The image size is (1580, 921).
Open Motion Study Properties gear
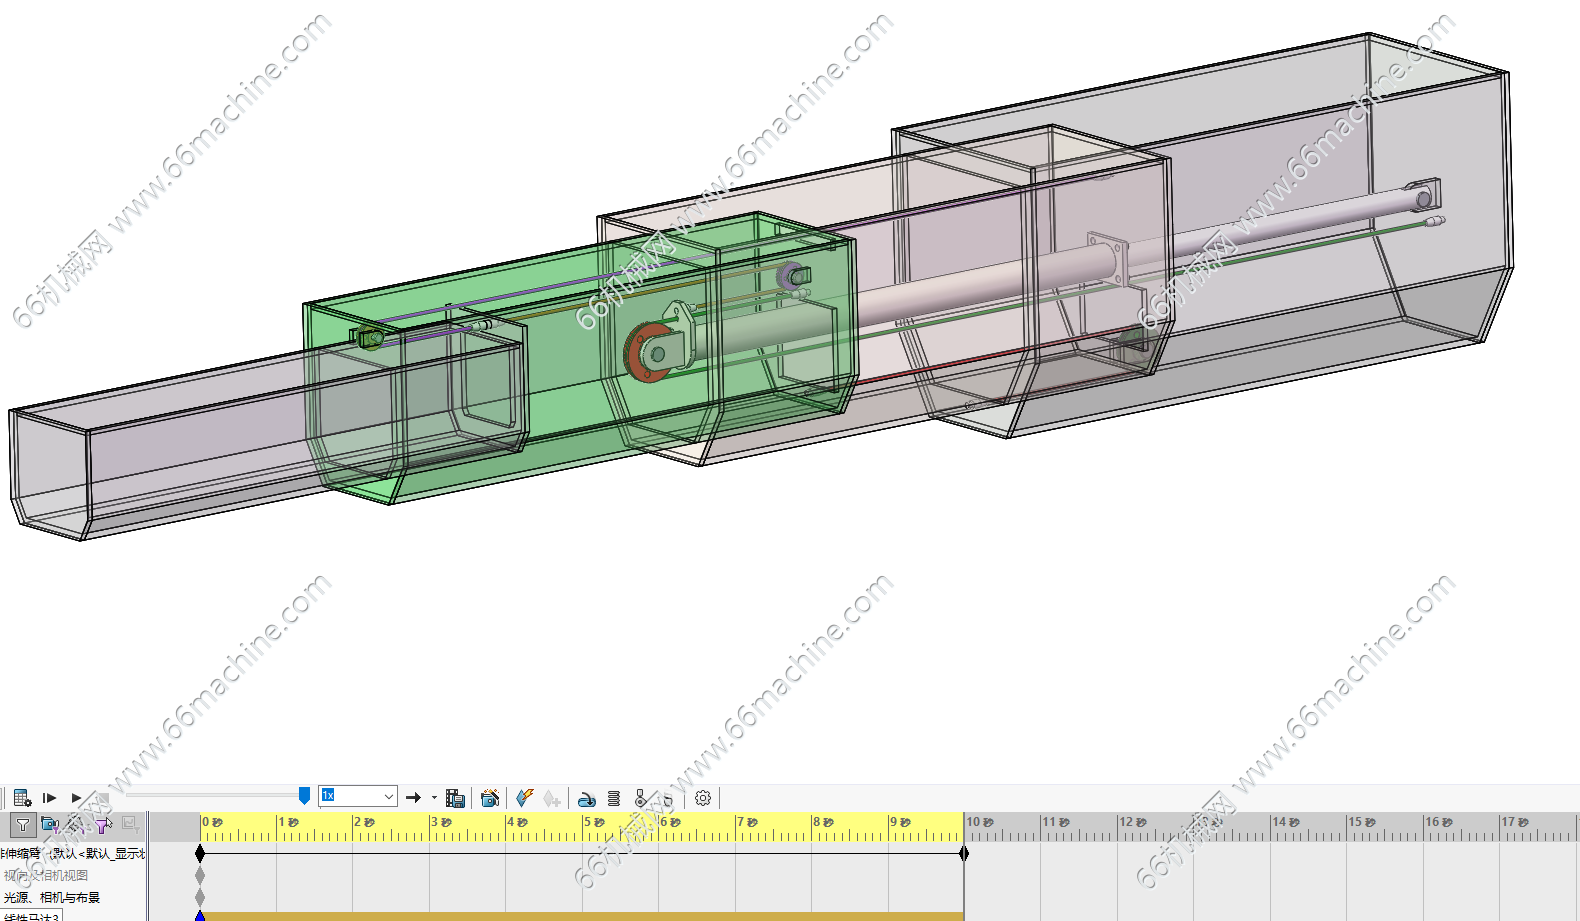(x=703, y=798)
